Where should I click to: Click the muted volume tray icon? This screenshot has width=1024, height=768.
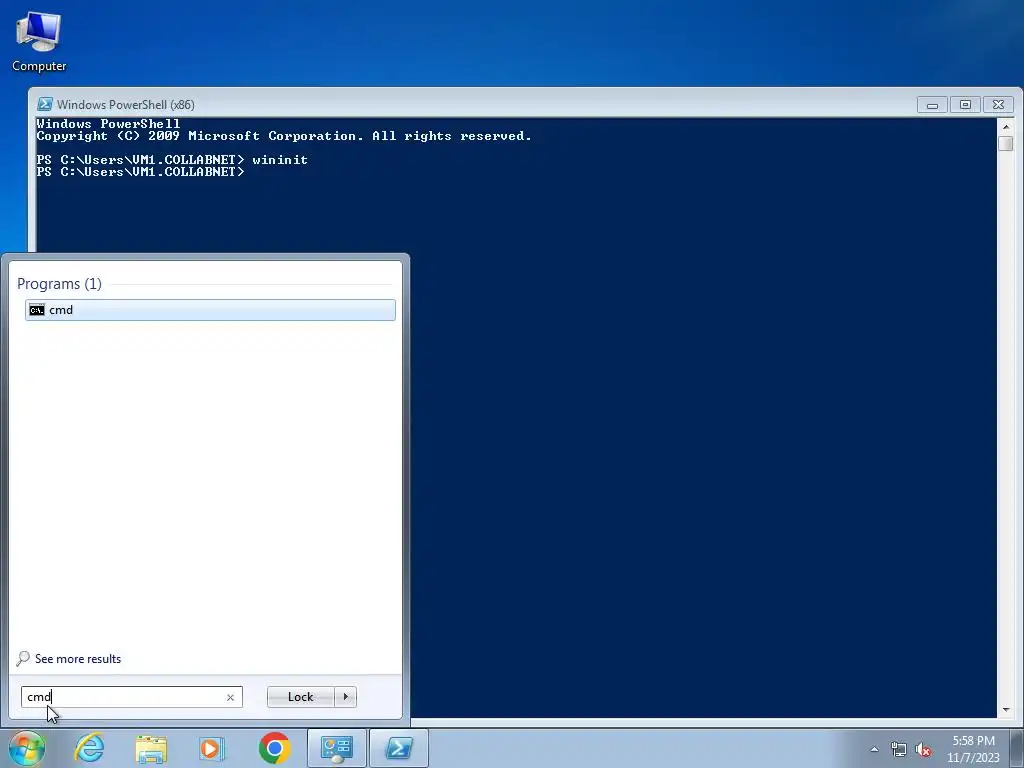tap(923, 749)
